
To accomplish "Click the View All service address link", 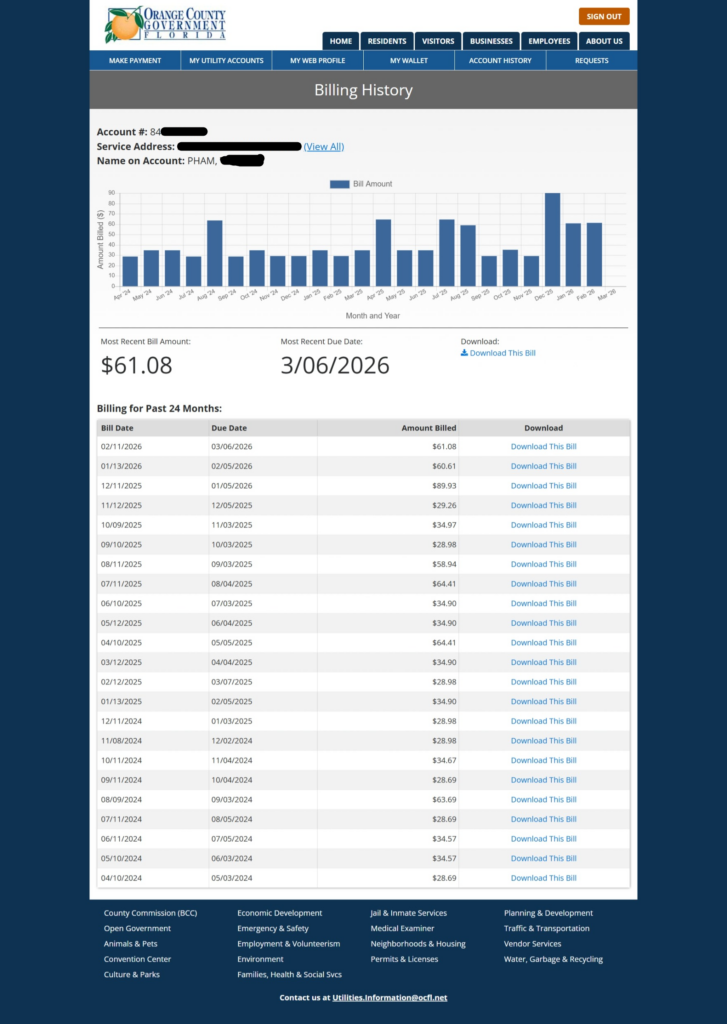I will pos(323,147).
